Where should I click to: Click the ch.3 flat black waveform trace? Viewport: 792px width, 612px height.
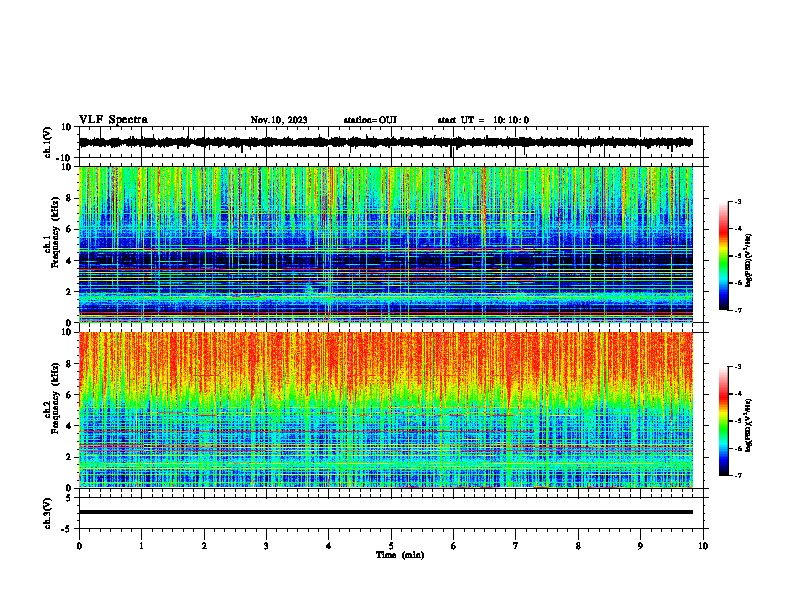tap(386, 512)
